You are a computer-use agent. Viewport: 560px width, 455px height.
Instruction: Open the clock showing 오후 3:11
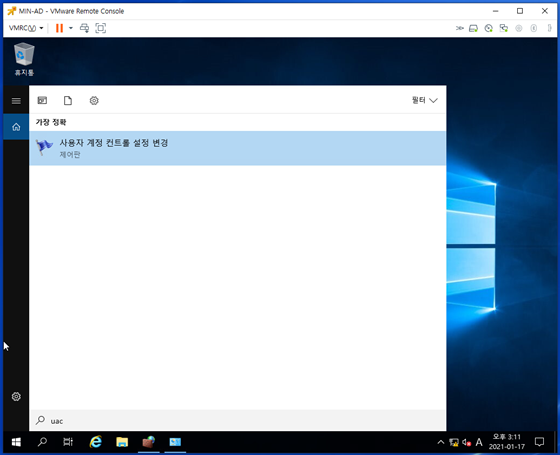507,442
